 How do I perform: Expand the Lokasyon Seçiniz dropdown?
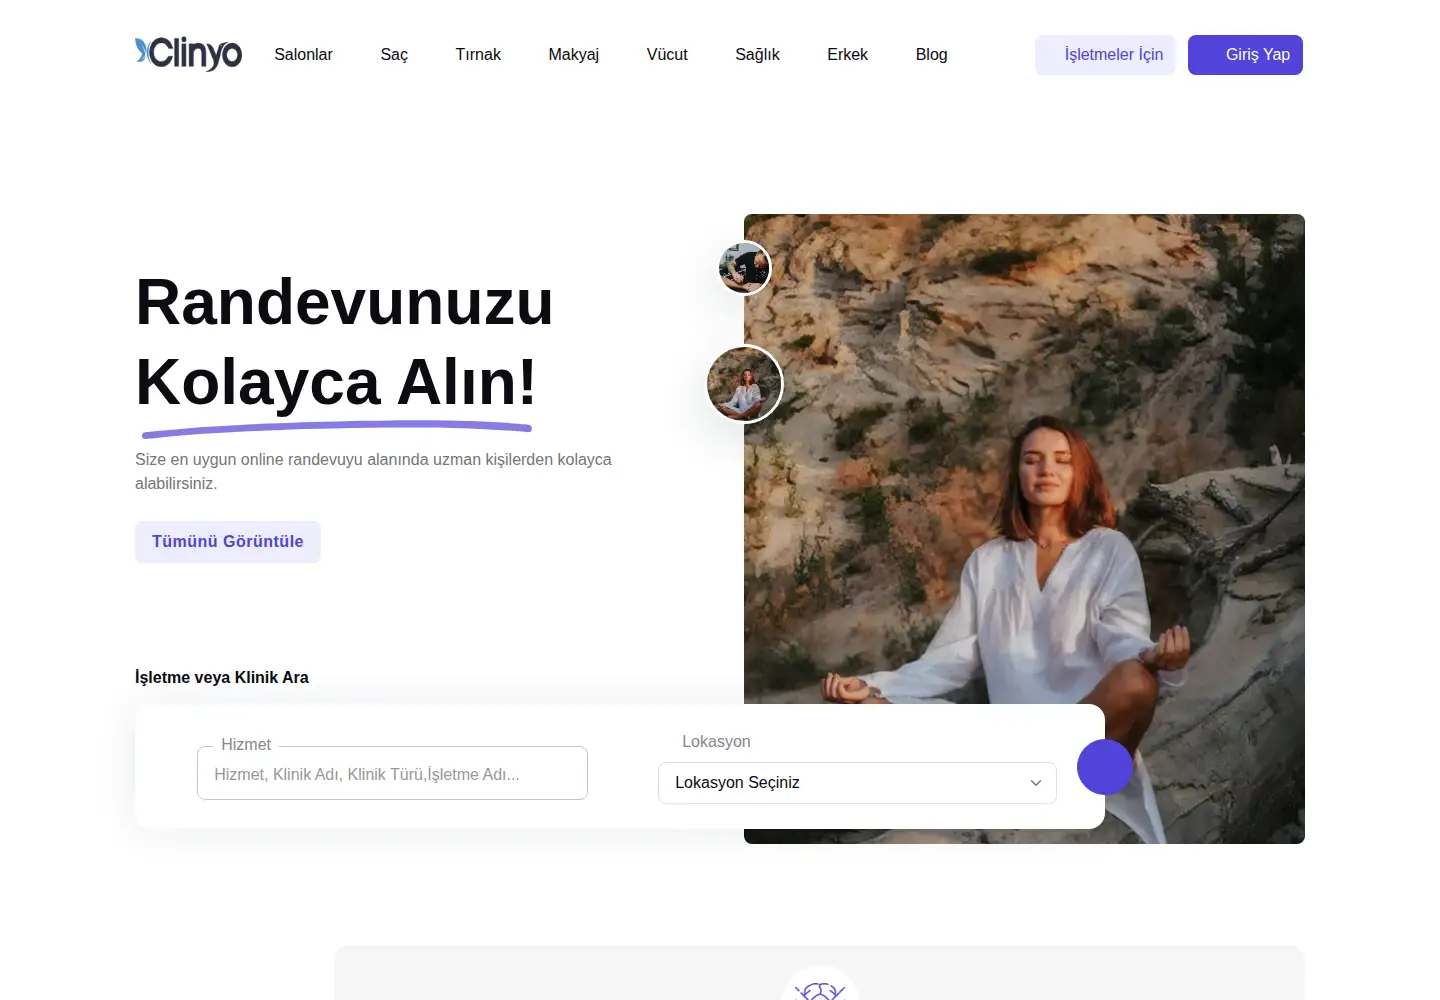click(x=857, y=783)
